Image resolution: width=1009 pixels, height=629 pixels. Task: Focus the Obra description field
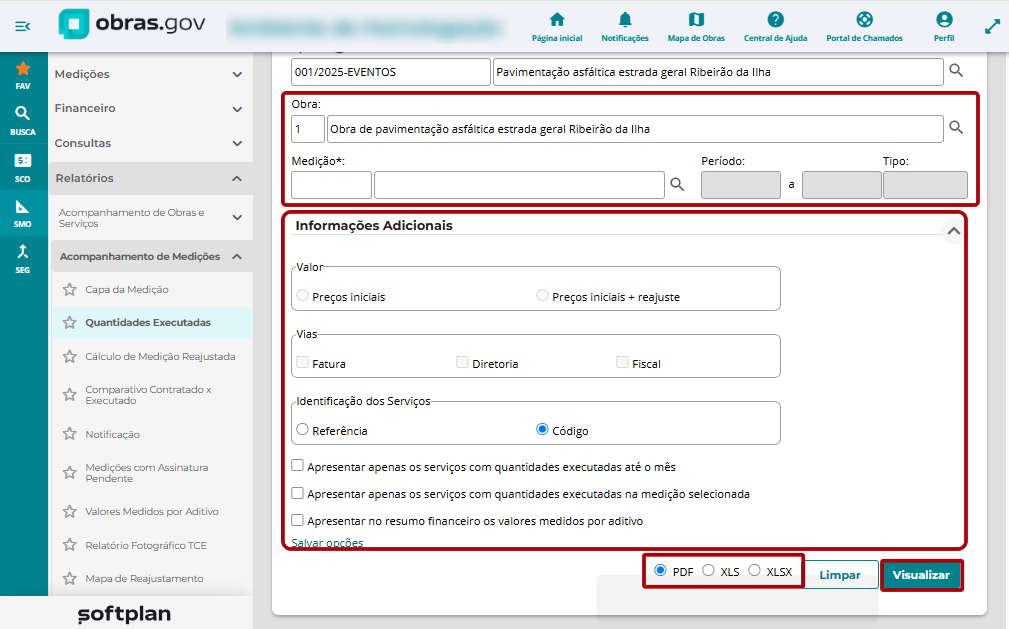point(635,129)
